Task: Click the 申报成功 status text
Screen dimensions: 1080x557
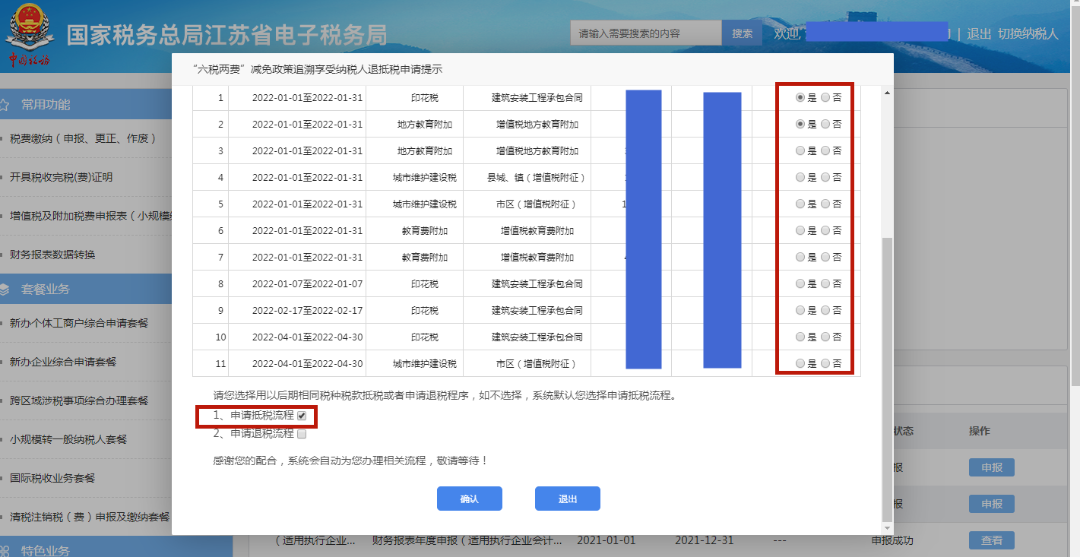Action: tap(892, 540)
